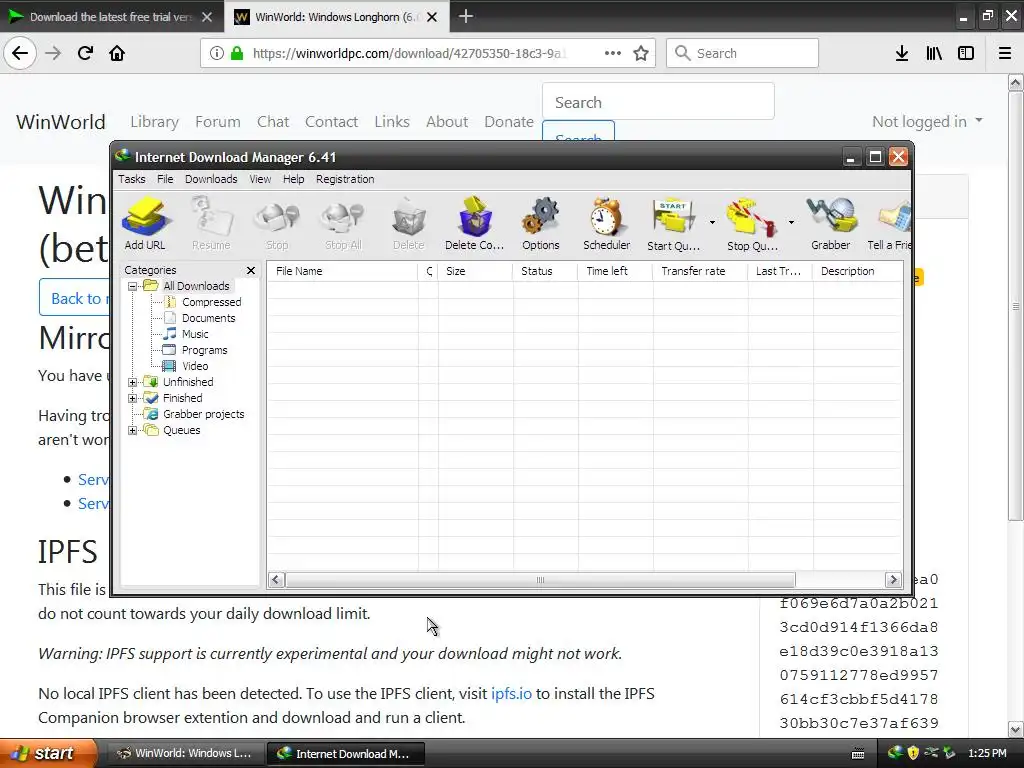Sort list by File Name column
1024x768 pixels.
pos(342,271)
